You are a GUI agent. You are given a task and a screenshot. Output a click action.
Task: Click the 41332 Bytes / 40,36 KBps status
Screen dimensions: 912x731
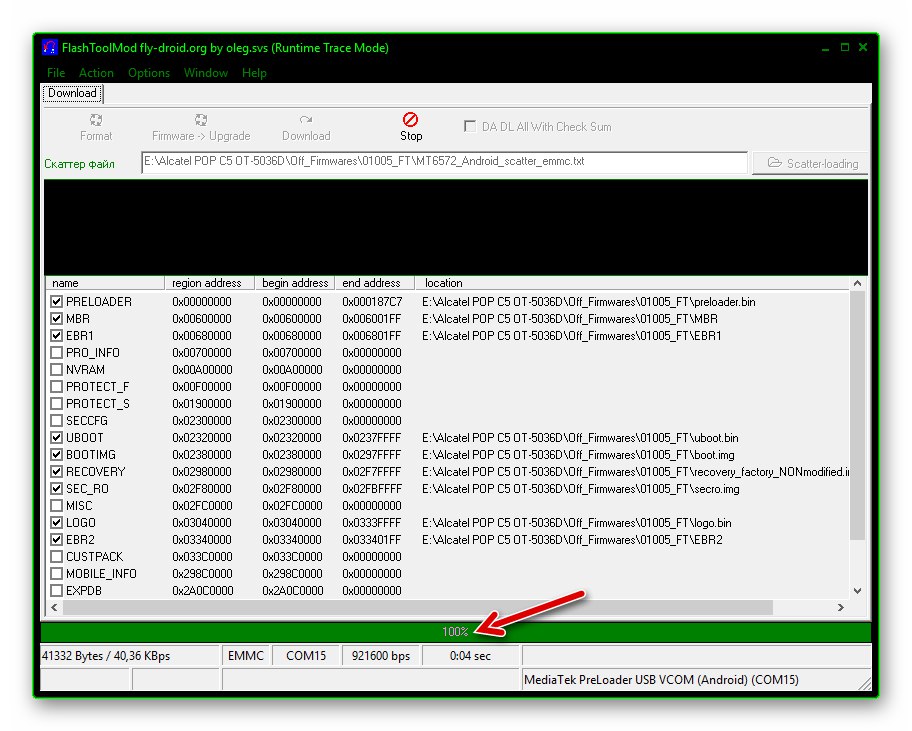(106, 656)
